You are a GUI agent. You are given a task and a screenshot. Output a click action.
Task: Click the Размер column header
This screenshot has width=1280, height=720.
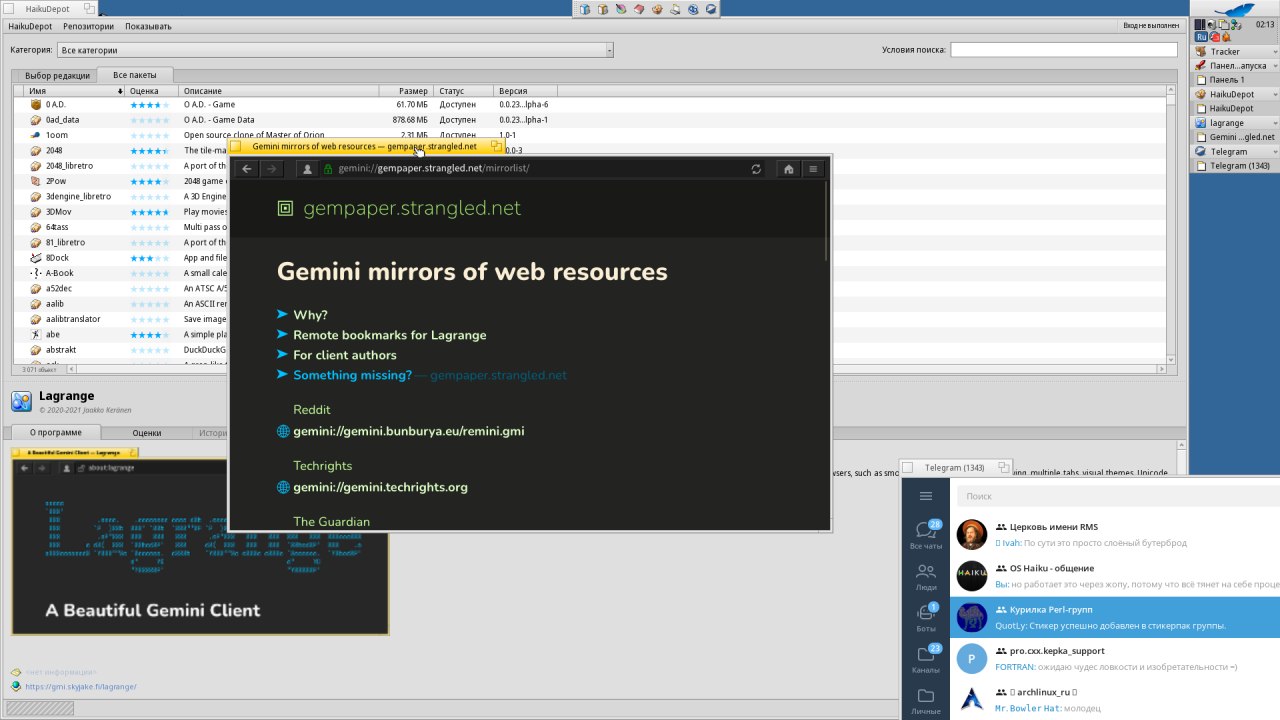pos(406,91)
